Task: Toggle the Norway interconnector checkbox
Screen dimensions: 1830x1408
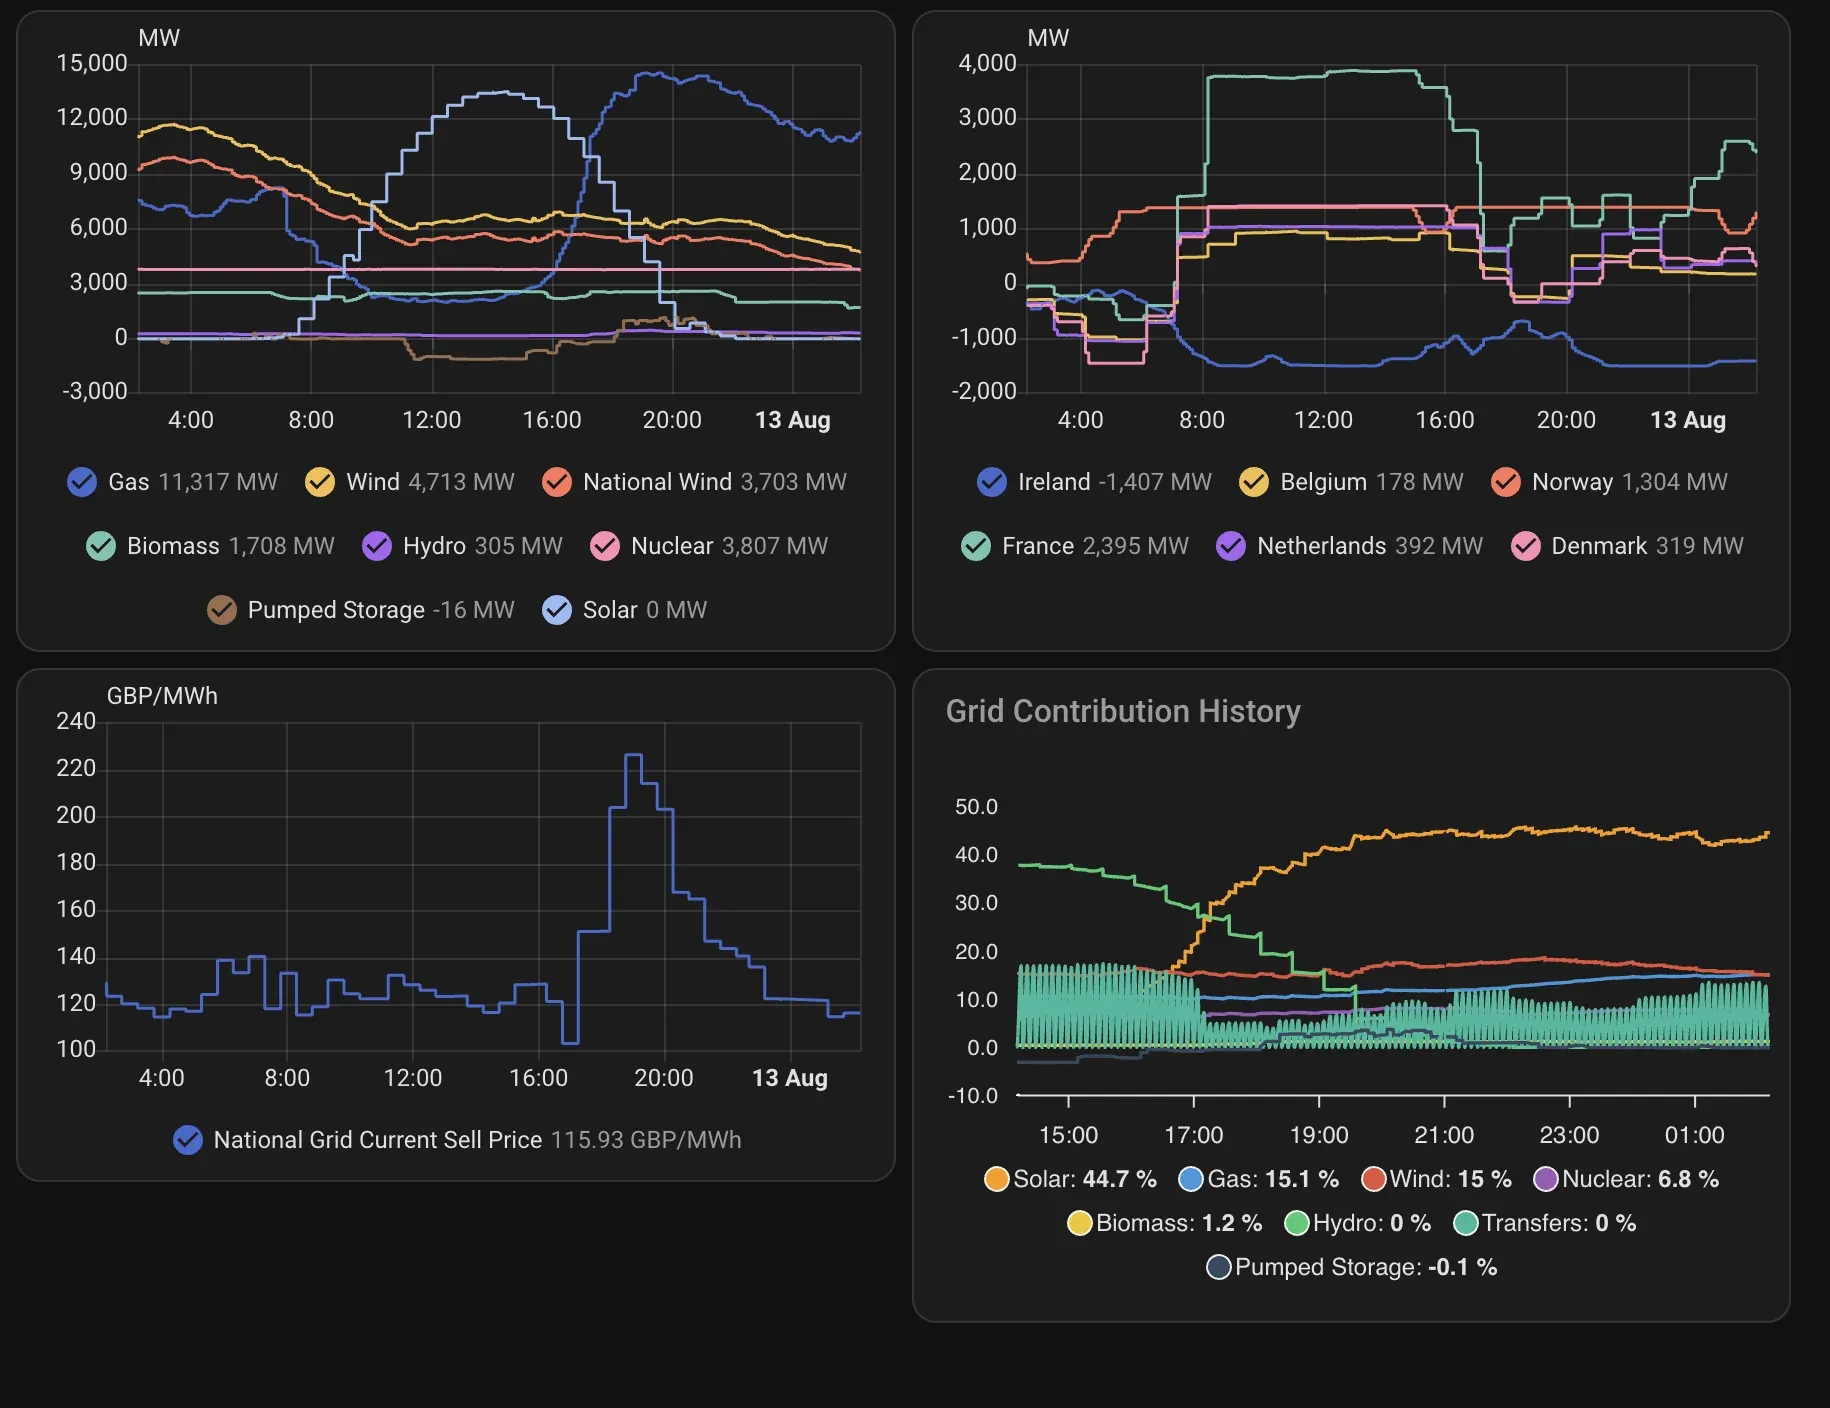Action: coord(1506,482)
